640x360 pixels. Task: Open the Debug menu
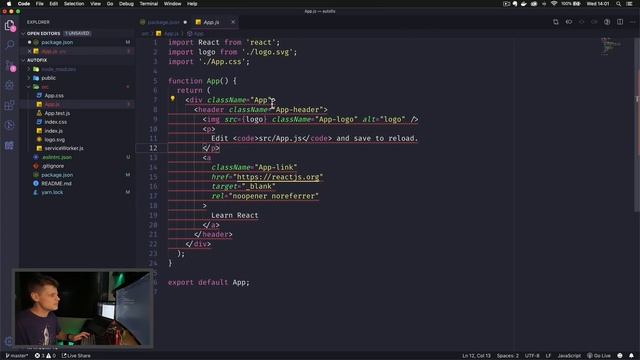click(x=126, y=4)
